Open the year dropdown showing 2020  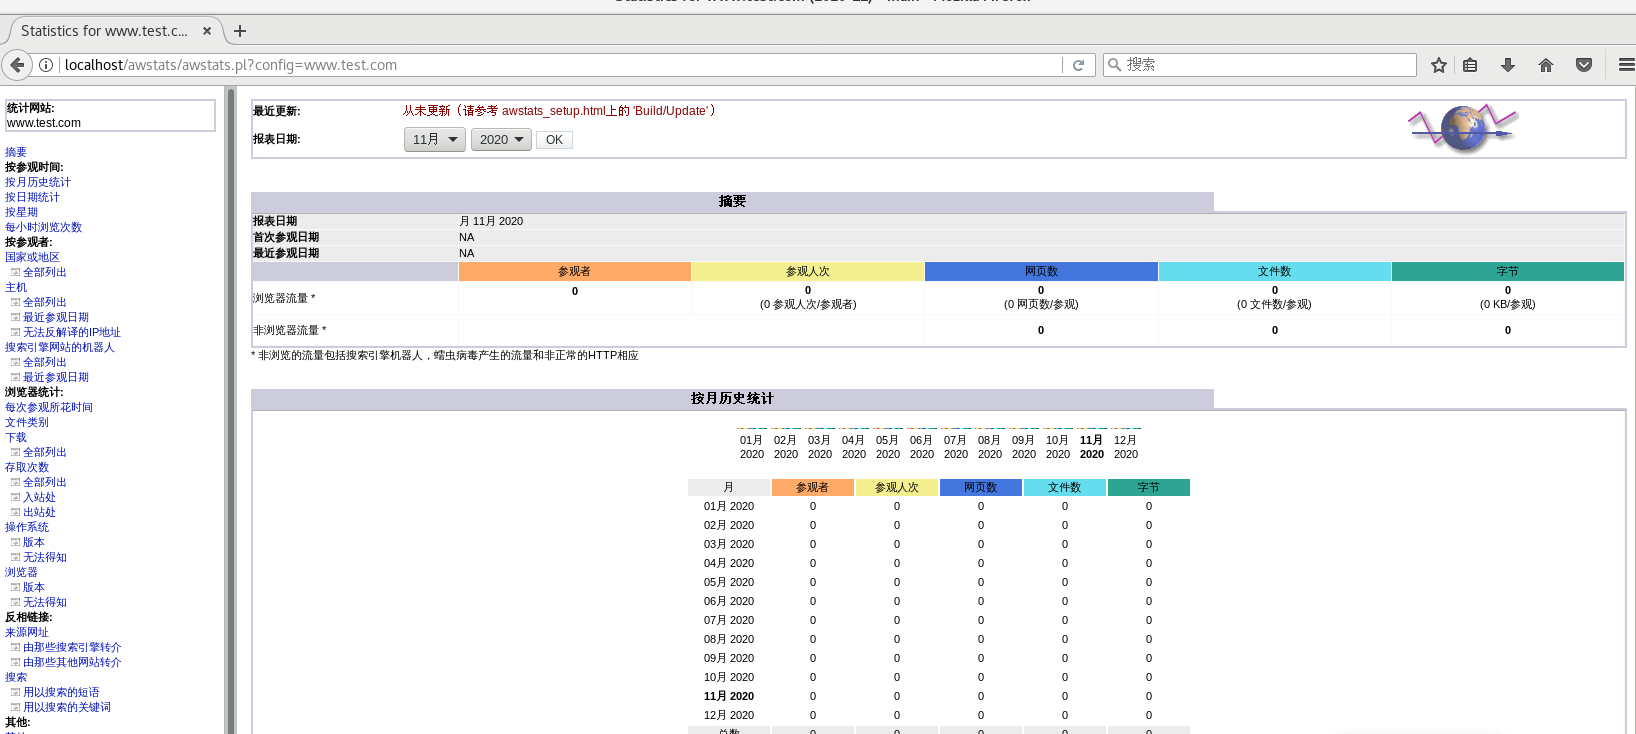point(501,139)
